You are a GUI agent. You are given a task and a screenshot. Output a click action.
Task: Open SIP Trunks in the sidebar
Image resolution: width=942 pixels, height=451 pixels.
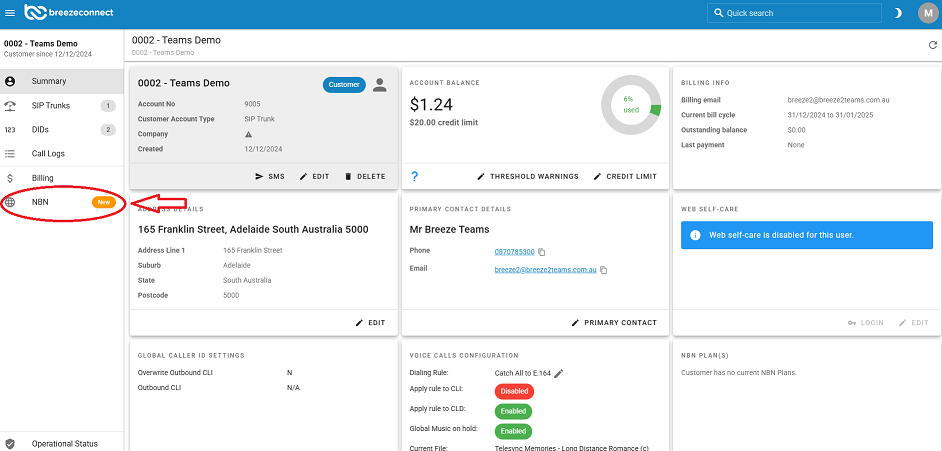click(x=62, y=106)
